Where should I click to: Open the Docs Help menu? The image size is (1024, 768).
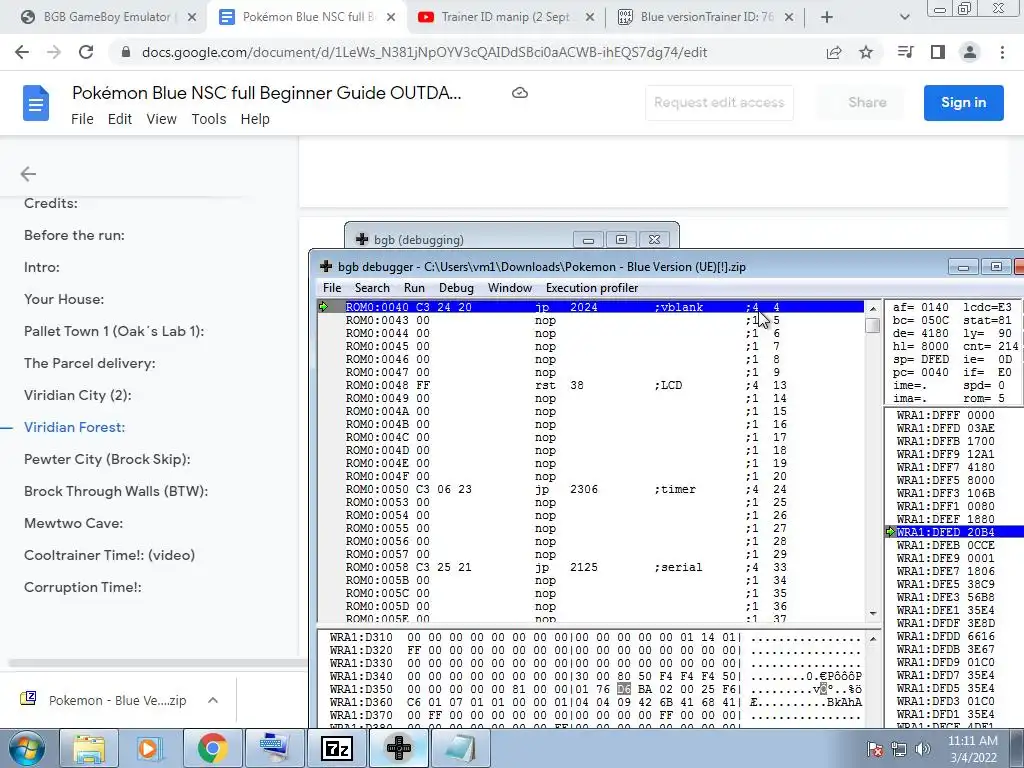pos(255,119)
